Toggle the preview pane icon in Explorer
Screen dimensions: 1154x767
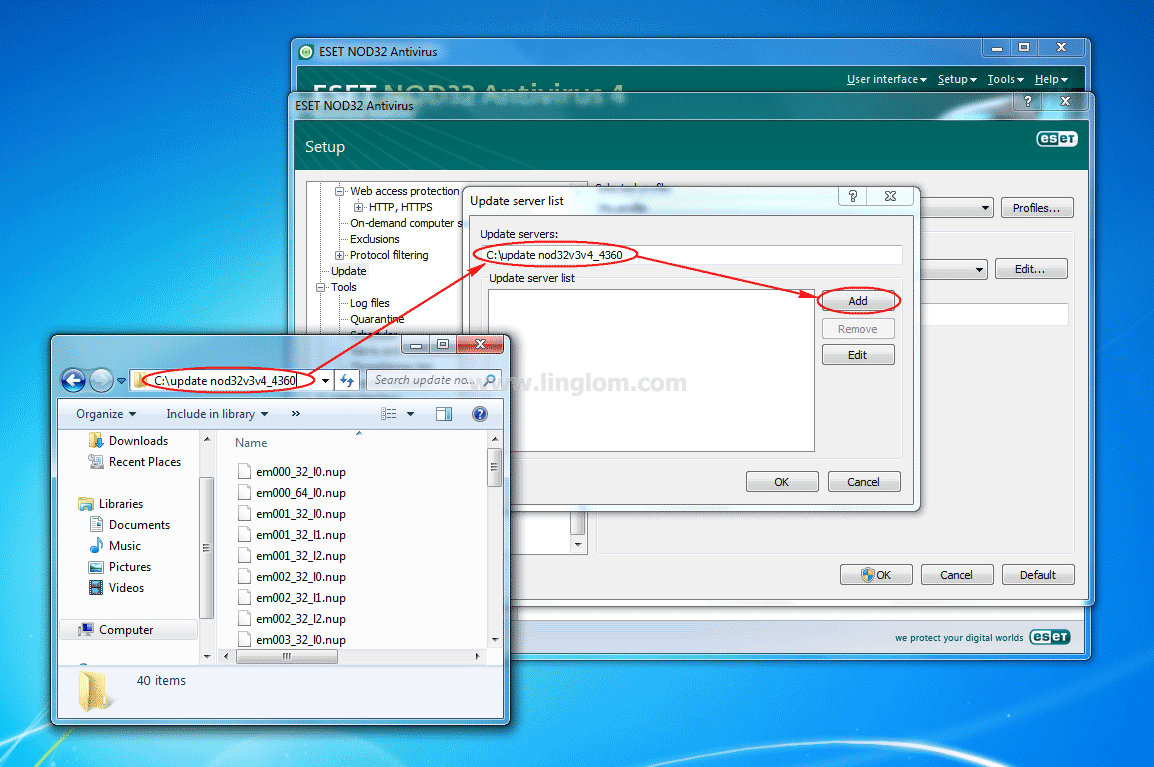click(444, 414)
